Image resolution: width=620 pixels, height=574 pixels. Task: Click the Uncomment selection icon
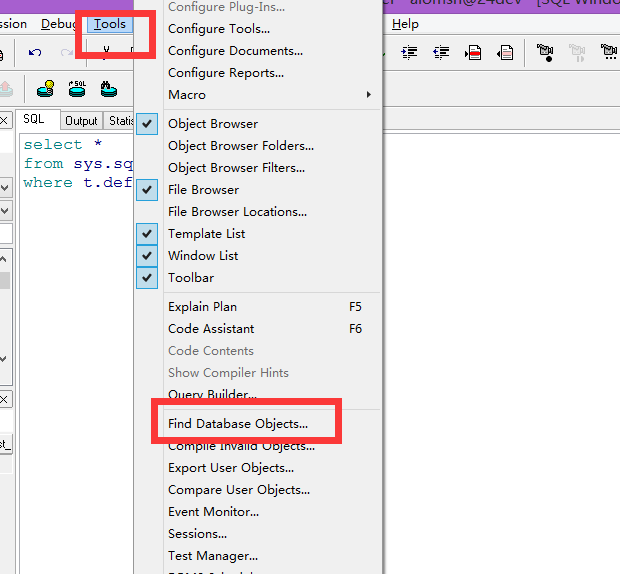point(505,53)
